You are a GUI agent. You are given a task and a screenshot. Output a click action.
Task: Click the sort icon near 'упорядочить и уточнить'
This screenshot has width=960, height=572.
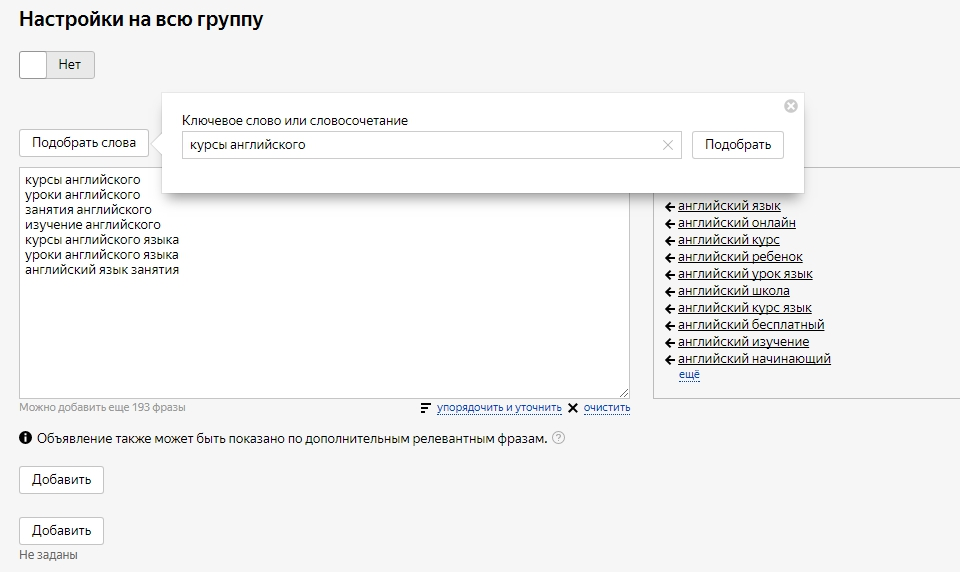tap(426, 408)
